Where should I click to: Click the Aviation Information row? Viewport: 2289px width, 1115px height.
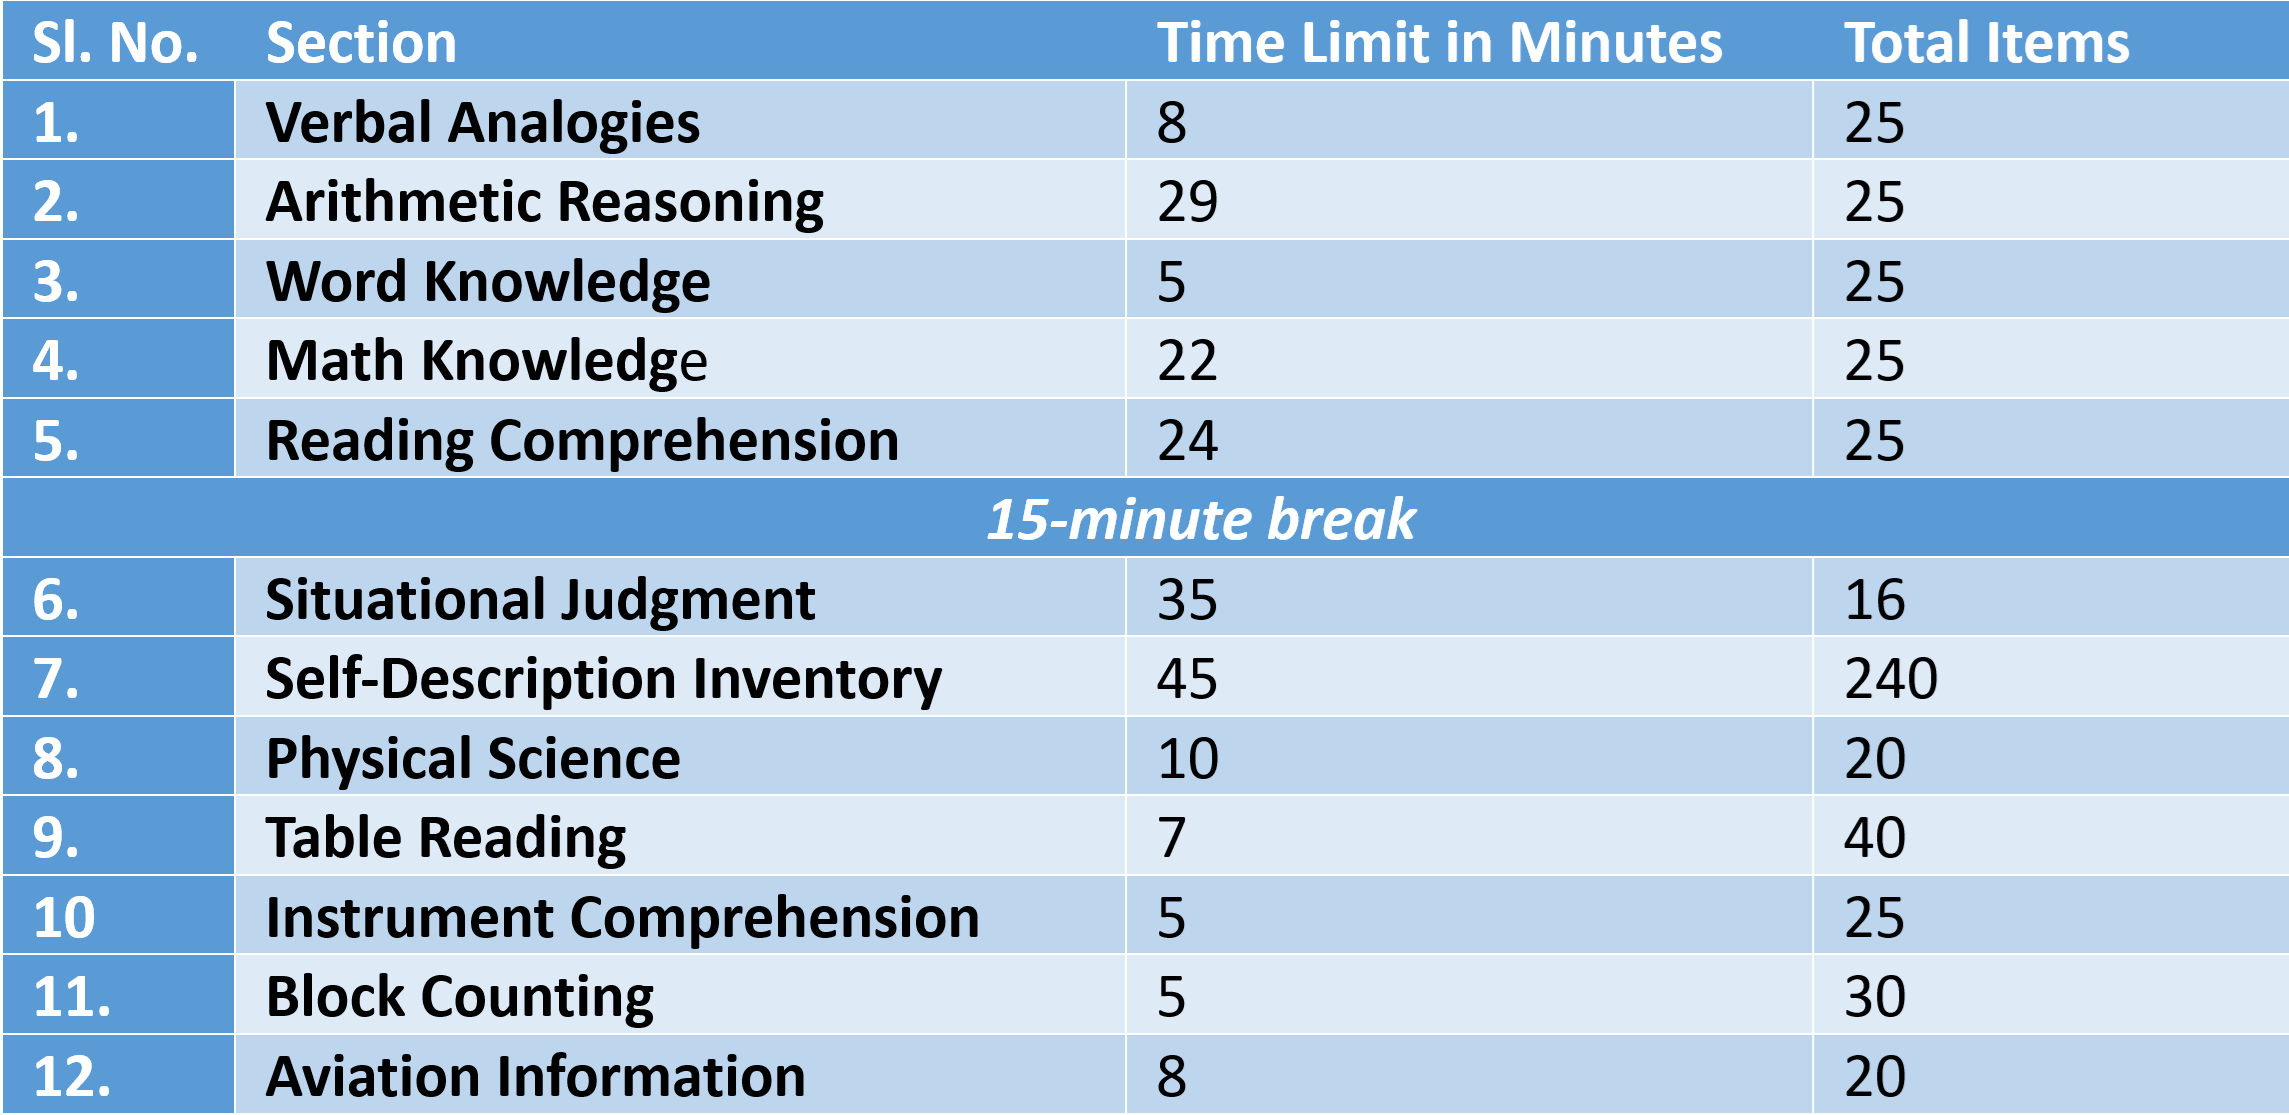click(x=1144, y=1080)
